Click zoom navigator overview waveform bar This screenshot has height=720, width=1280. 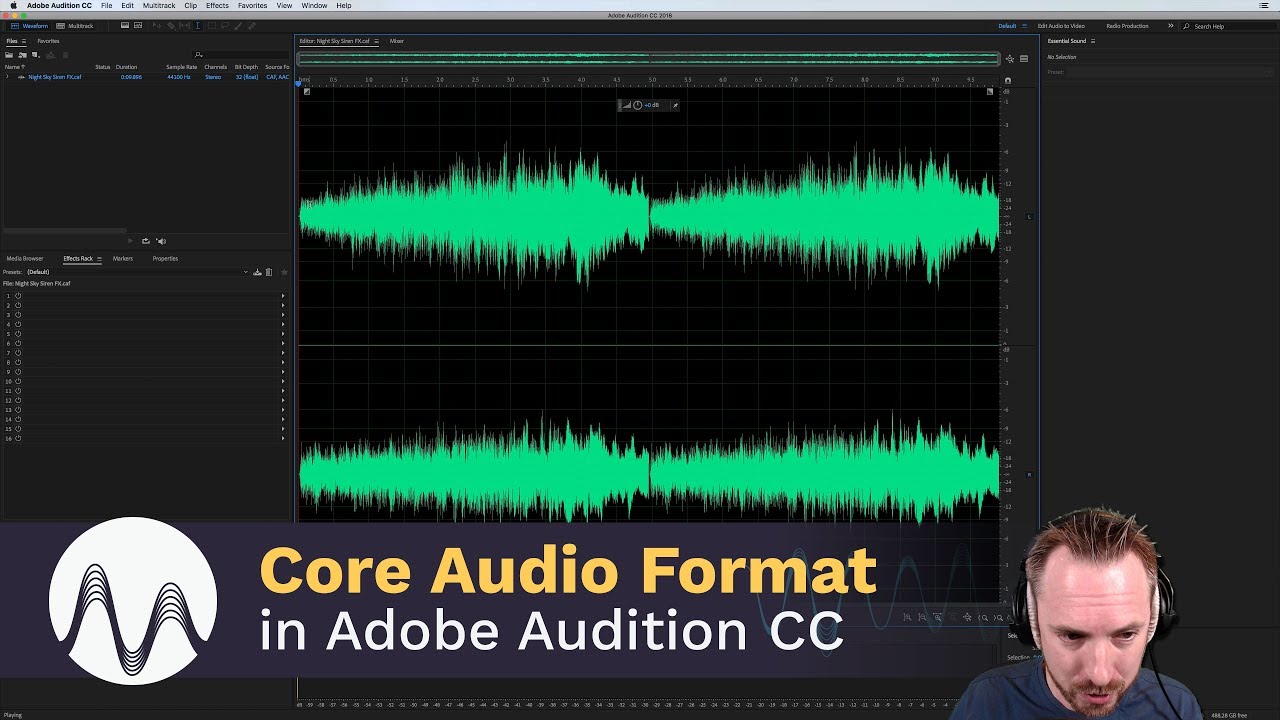click(x=648, y=59)
